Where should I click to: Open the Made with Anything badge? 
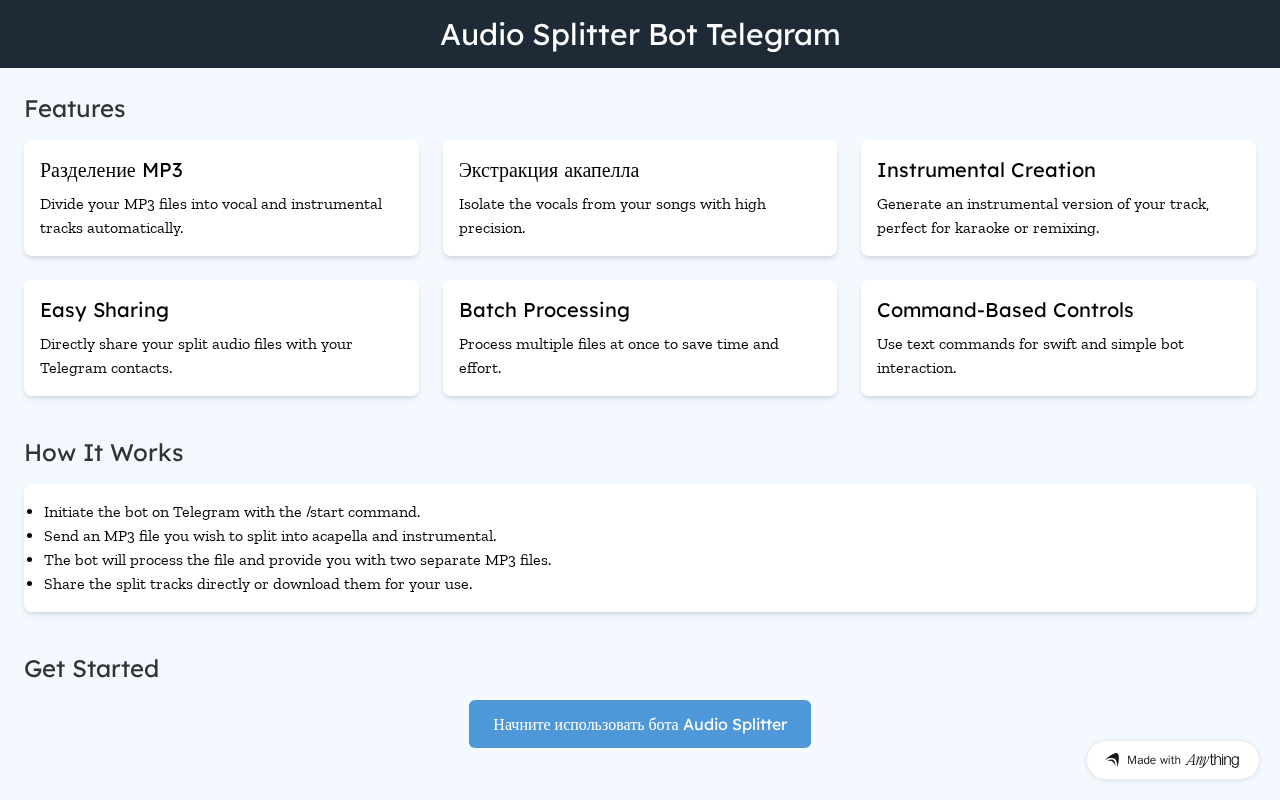1173,760
